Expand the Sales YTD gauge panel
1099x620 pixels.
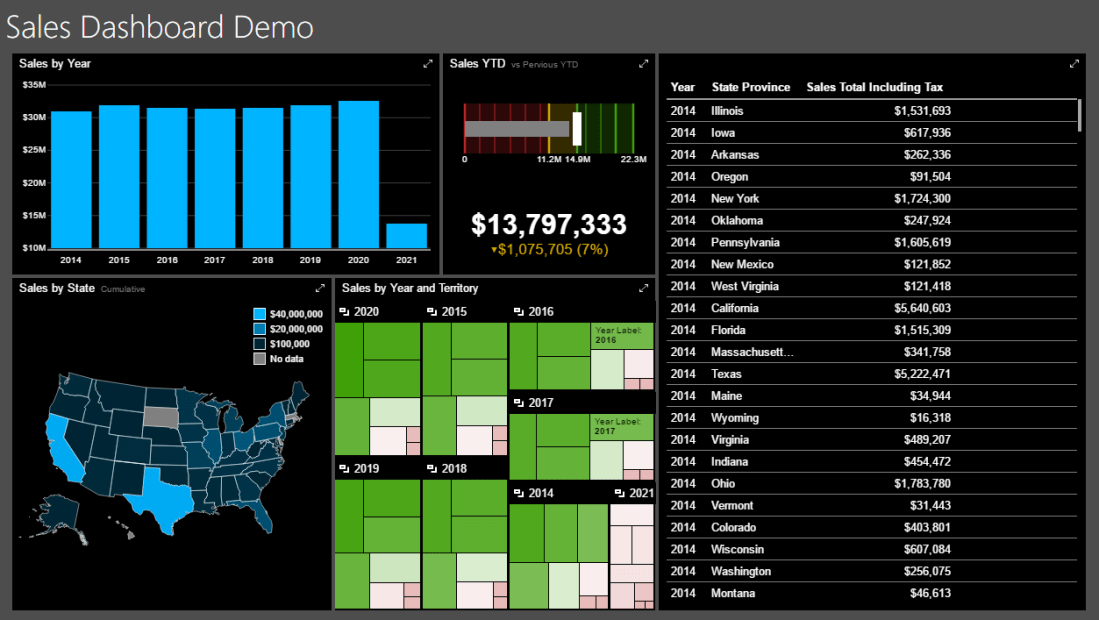click(644, 64)
